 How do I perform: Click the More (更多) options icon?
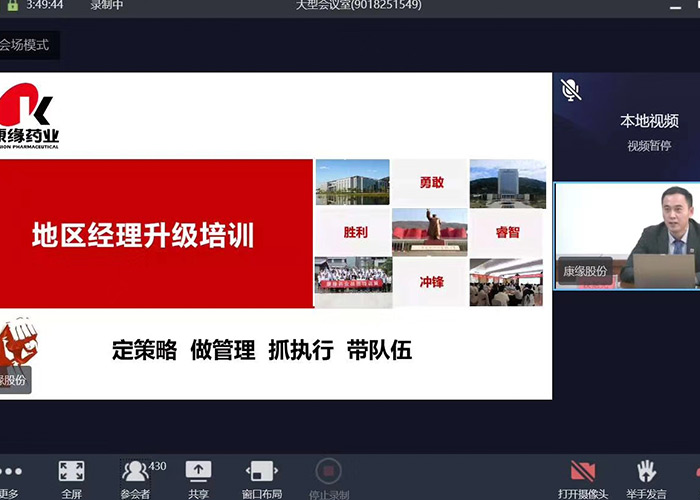click(x=10, y=471)
